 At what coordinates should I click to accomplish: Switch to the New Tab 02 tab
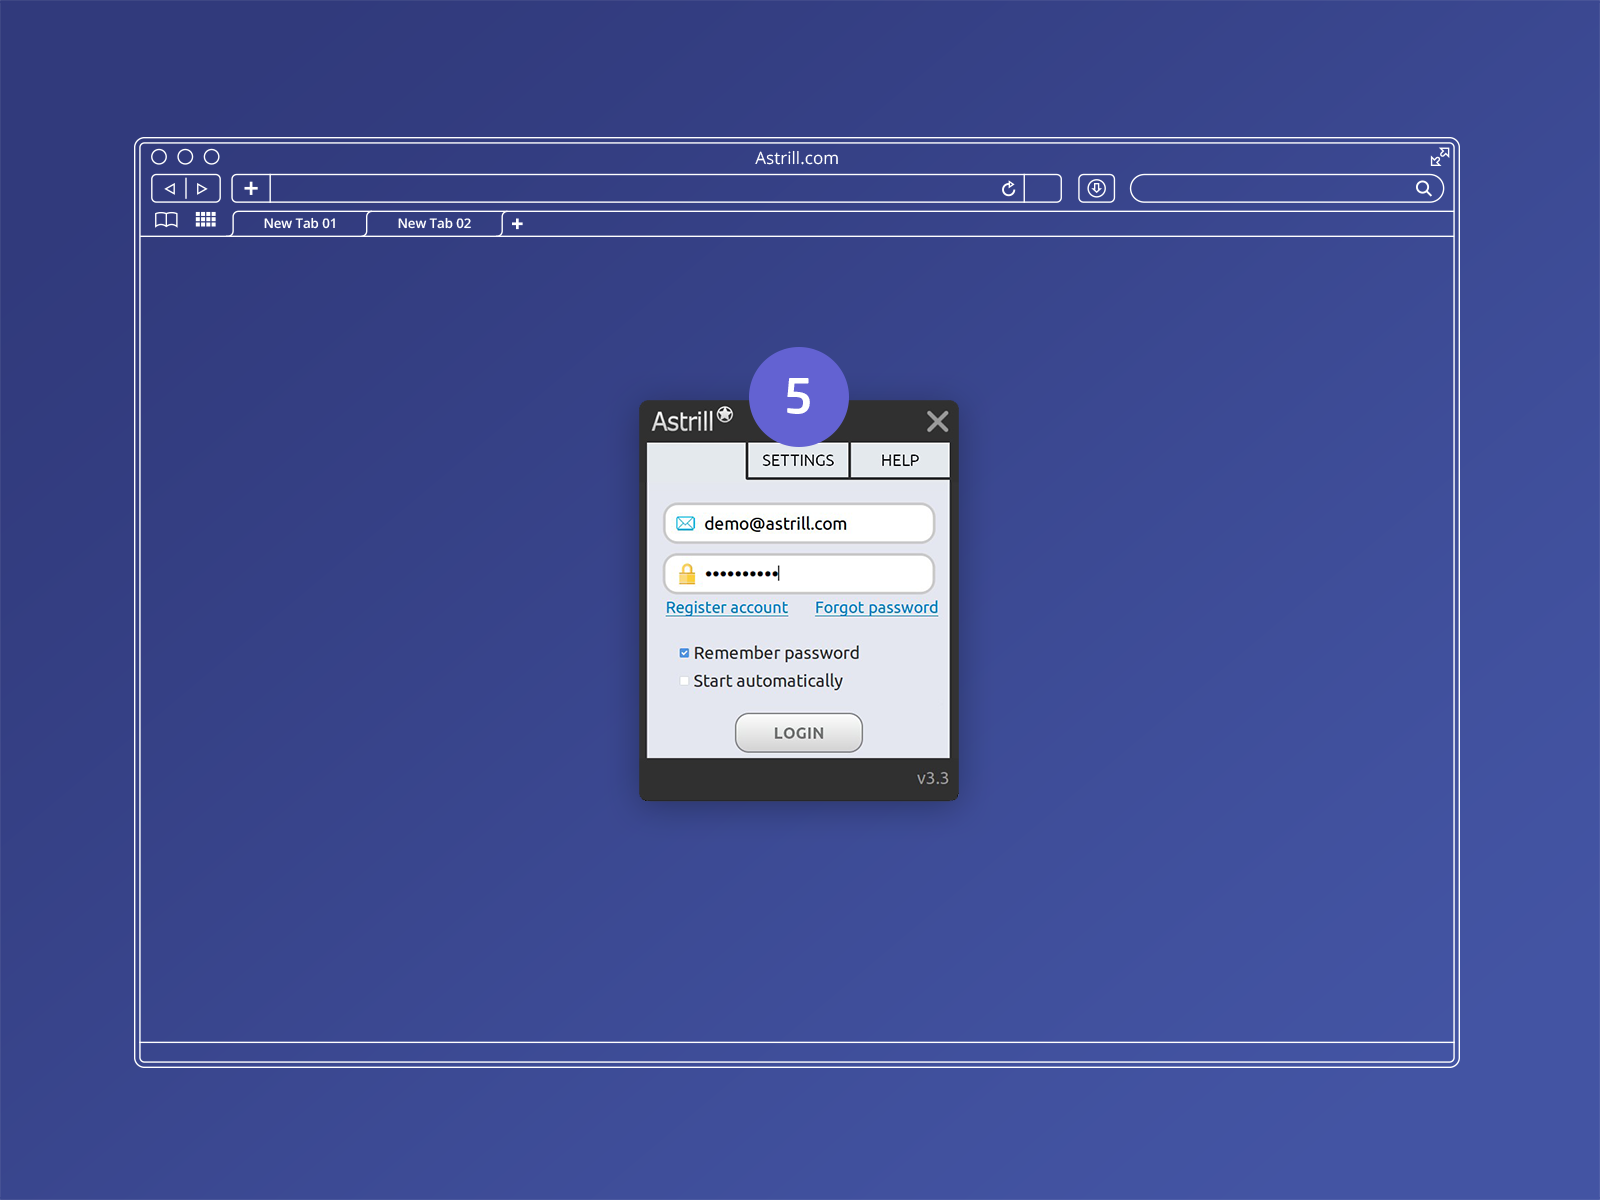434,224
